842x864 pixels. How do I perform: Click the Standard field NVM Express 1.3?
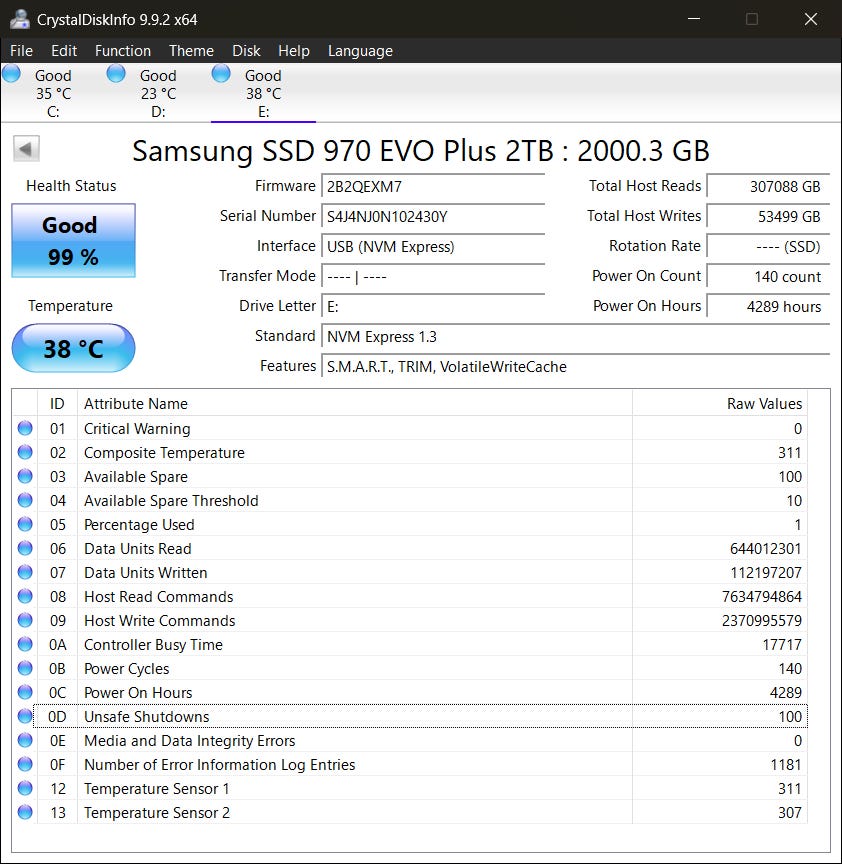point(576,336)
